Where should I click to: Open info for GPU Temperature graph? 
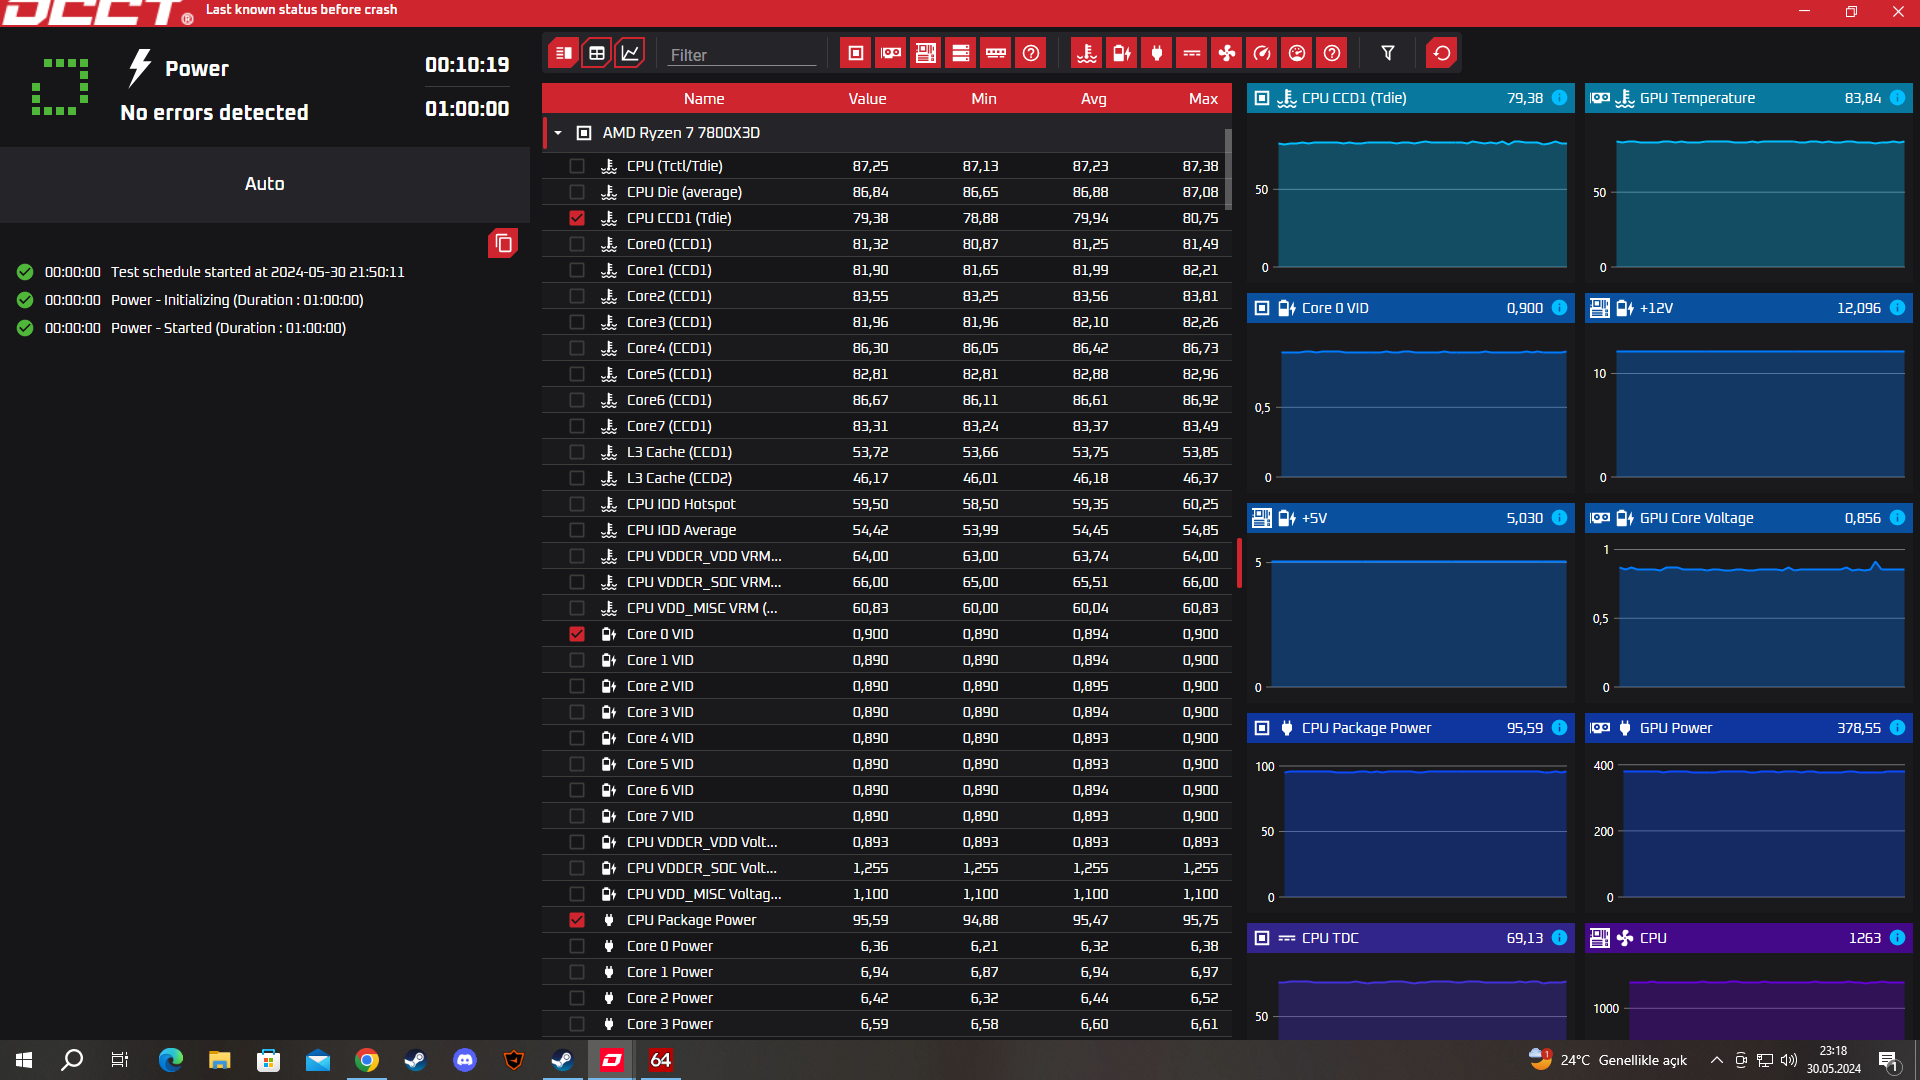click(1897, 98)
